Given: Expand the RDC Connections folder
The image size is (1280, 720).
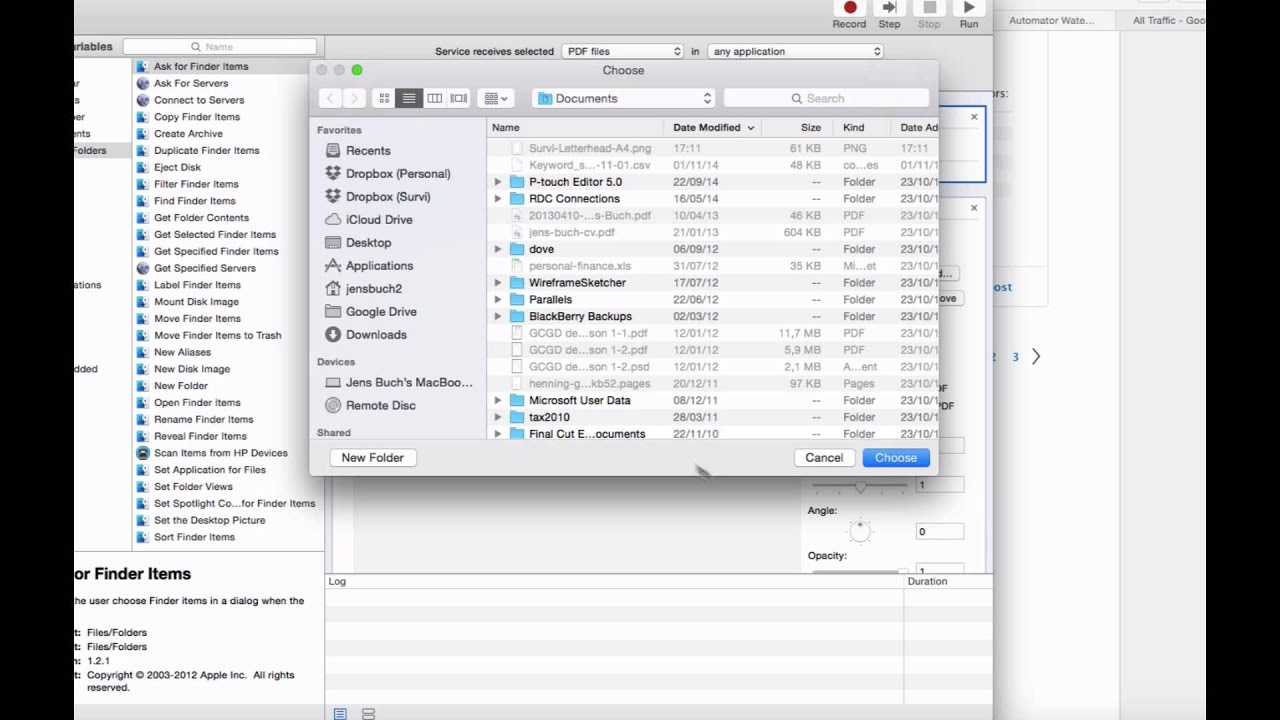Looking at the screenshot, I should pyautogui.click(x=498, y=199).
